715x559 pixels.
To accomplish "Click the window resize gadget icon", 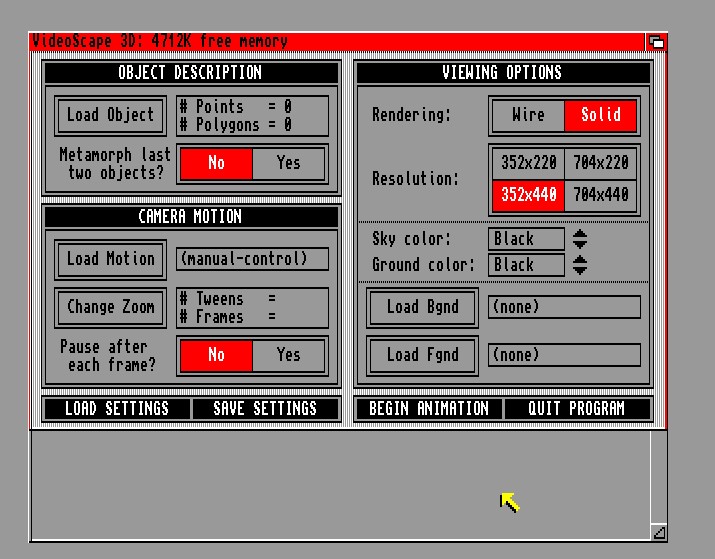I will point(659,532).
